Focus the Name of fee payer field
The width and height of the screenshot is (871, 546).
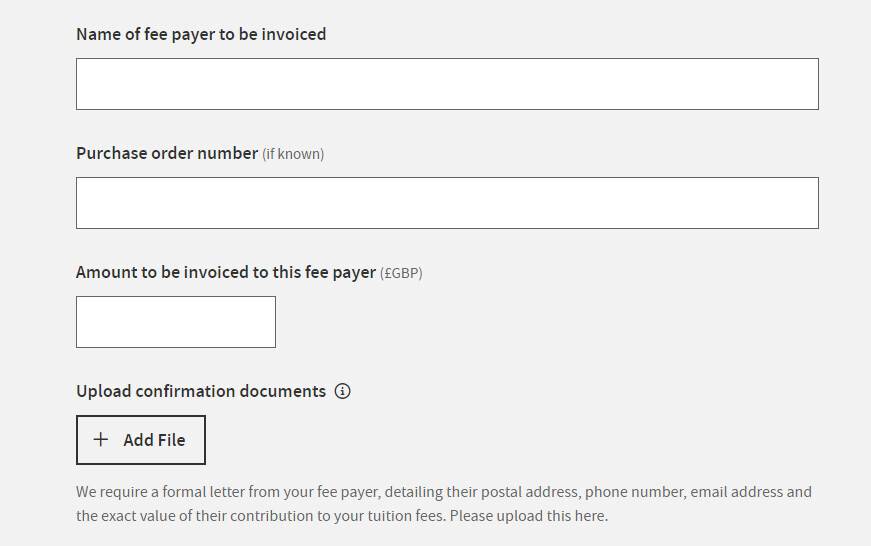pos(447,84)
